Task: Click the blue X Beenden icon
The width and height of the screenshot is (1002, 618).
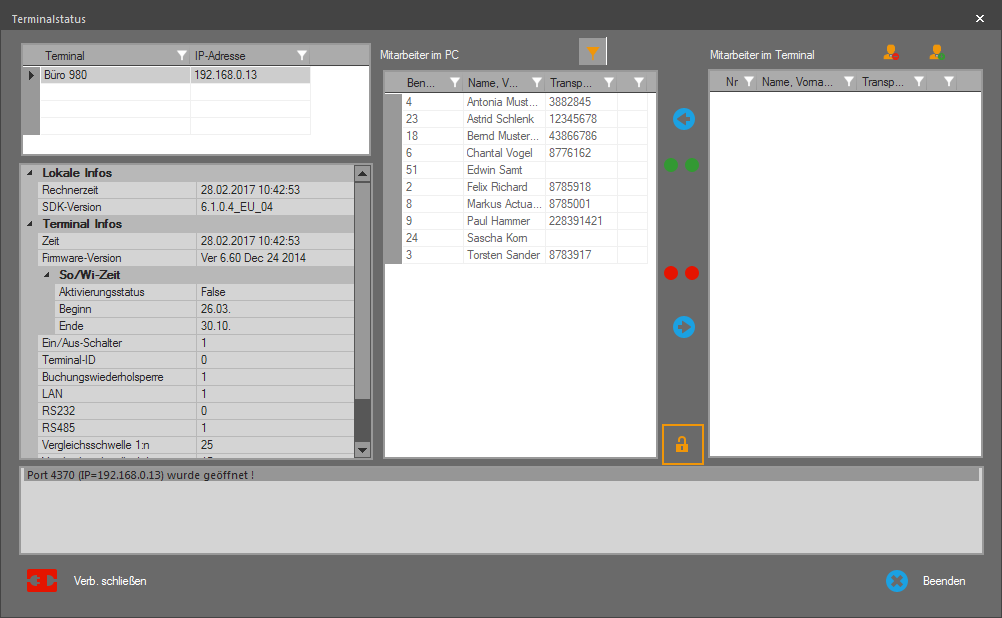Action: [x=897, y=581]
